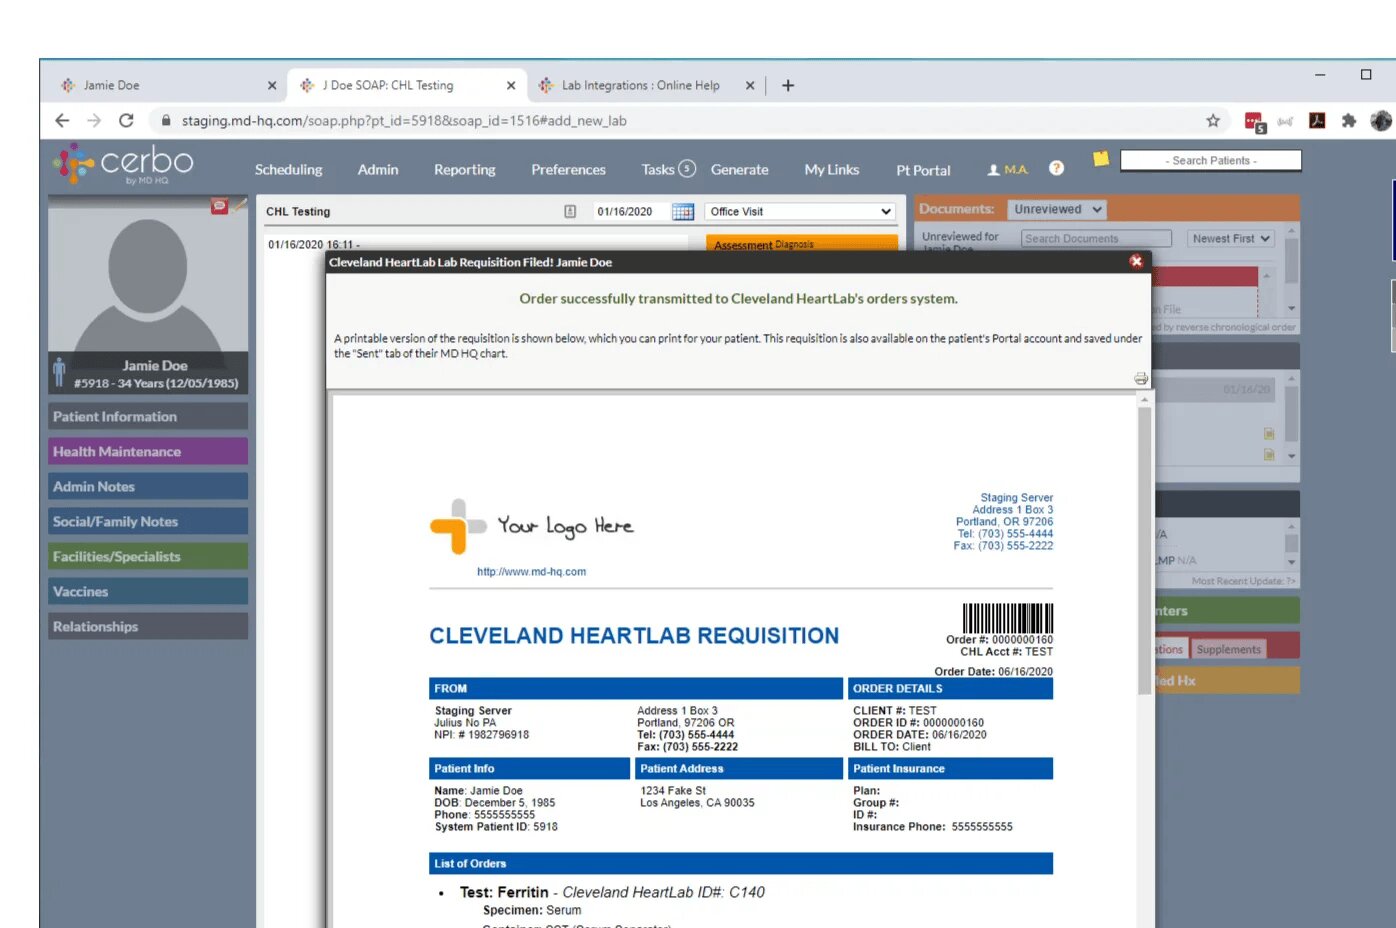Change the Newest First sort order dropdown
This screenshot has height=928, width=1396.
coord(1230,239)
